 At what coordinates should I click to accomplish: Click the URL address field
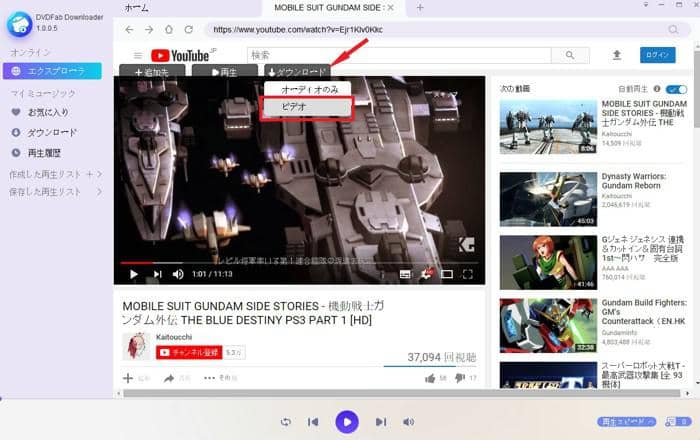tap(438, 29)
